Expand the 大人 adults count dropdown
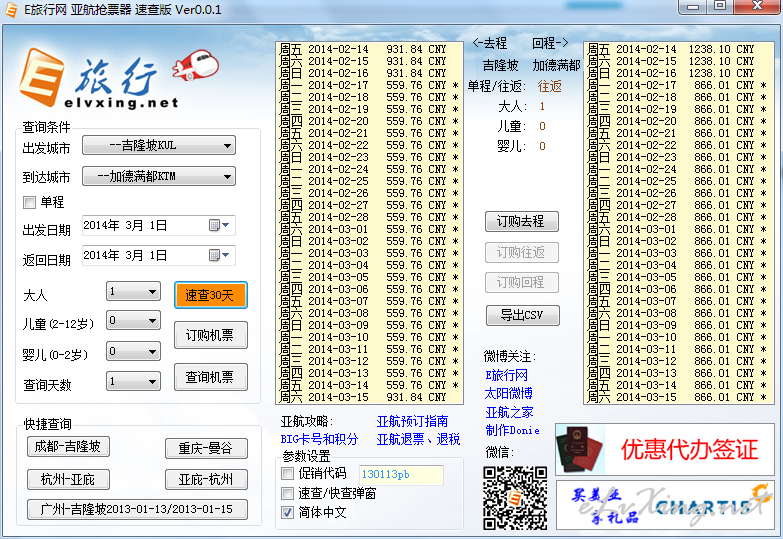The width and height of the screenshot is (783, 539). point(133,291)
